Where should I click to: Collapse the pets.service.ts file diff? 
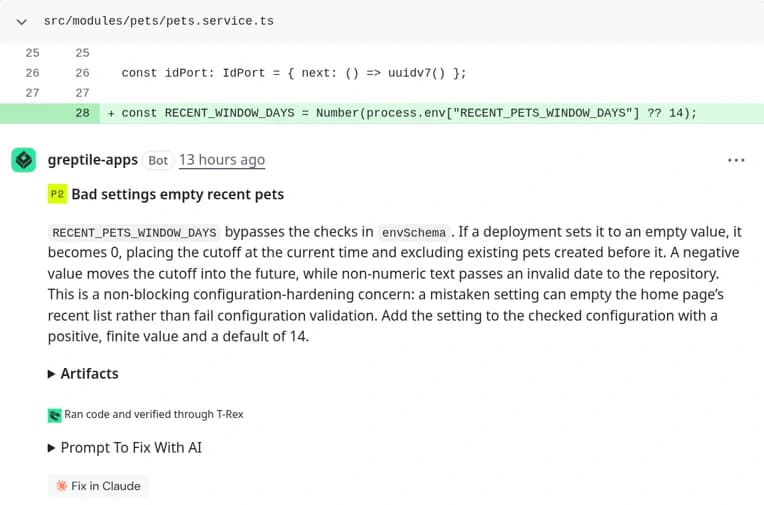(21, 21)
